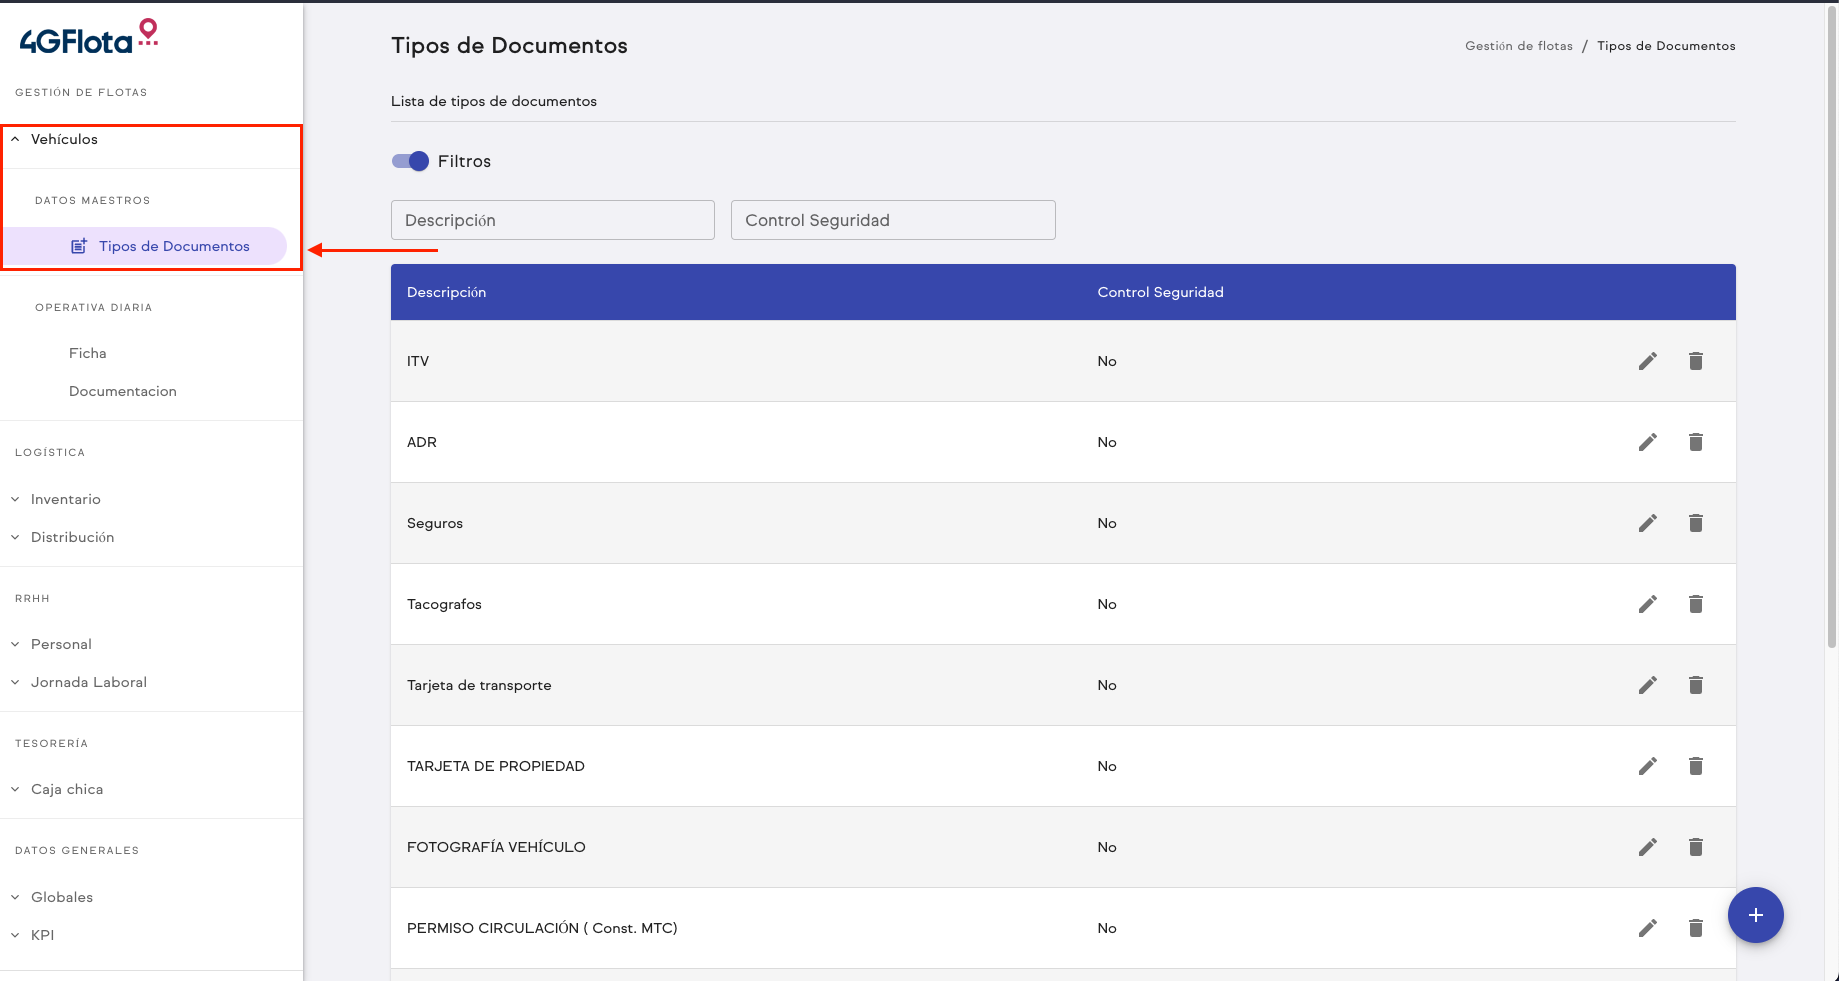Delete the TARJETA DE PROPIEDAD row
Image resolution: width=1839 pixels, height=981 pixels.
pos(1695,766)
